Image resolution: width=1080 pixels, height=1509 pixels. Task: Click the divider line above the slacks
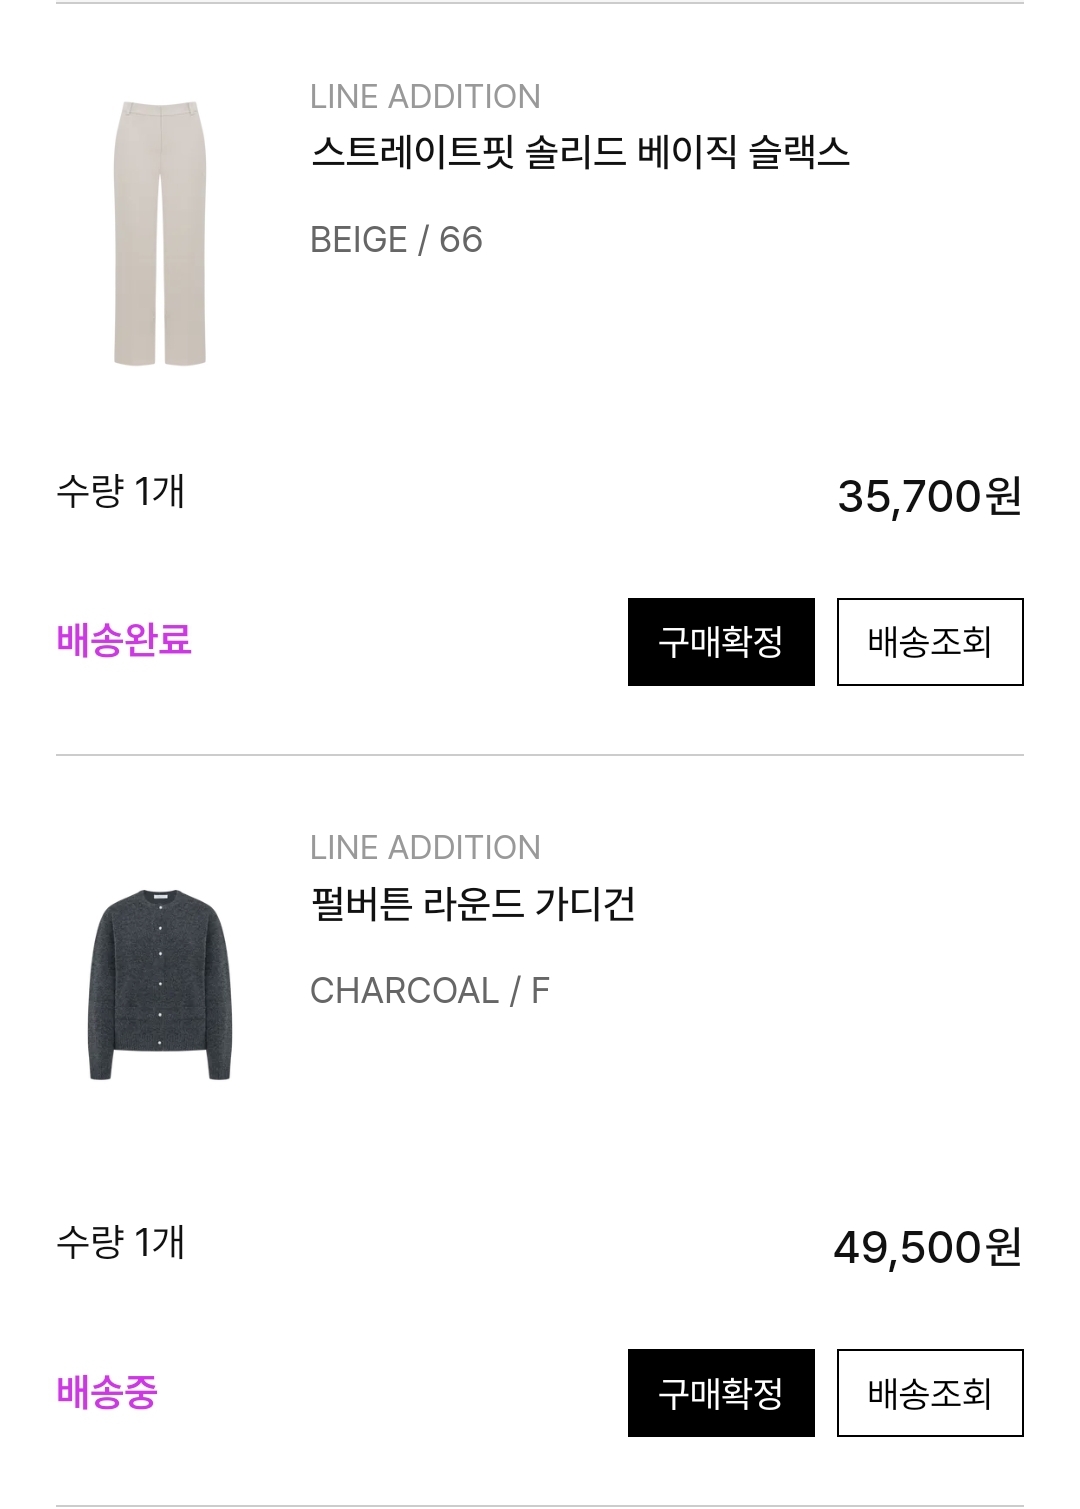(x=540, y=3)
